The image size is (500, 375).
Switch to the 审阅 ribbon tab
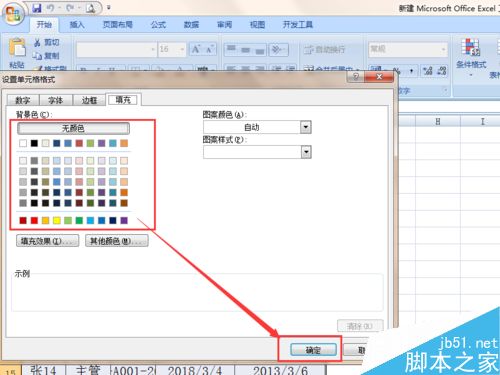224,24
